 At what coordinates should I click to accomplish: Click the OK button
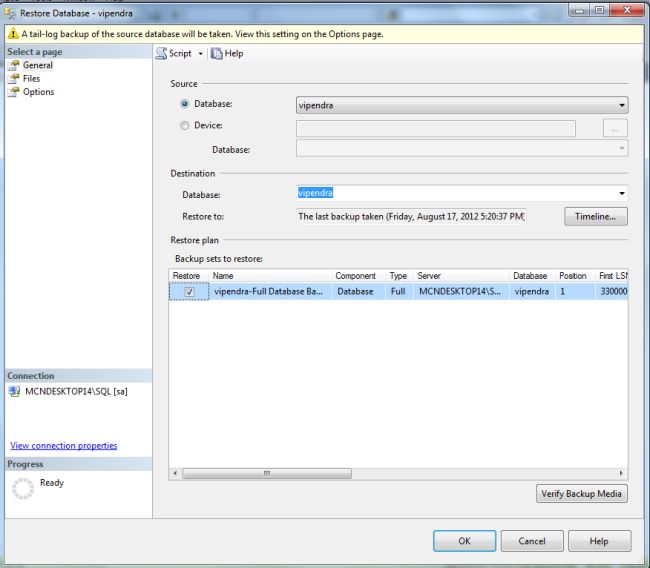464,541
